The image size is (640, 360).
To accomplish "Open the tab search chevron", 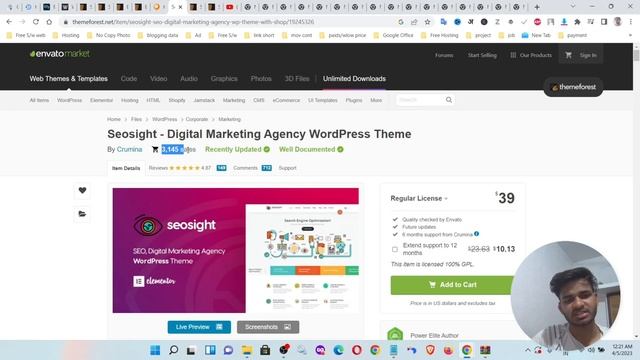I will pyautogui.click(x=573, y=7).
